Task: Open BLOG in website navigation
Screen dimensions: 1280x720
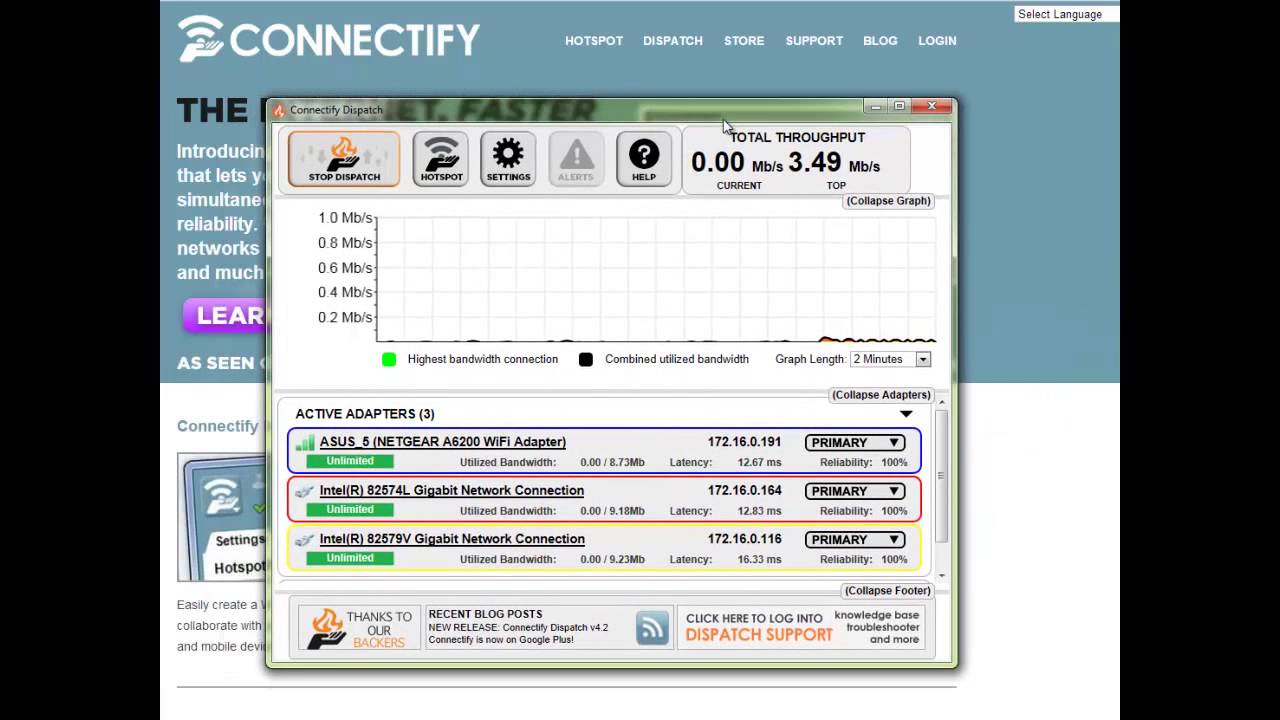Action: tap(880, 41)
